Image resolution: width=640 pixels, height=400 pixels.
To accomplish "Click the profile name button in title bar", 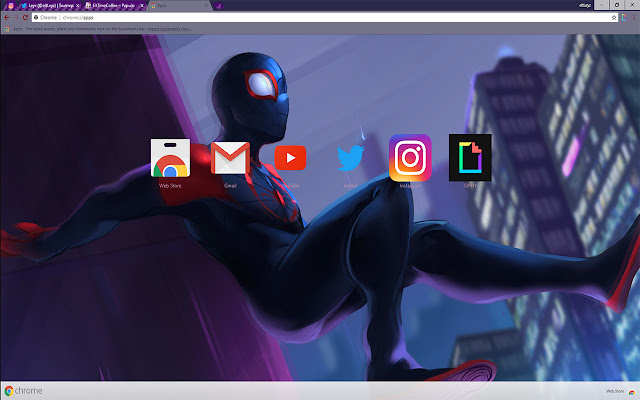I will 585,5.
